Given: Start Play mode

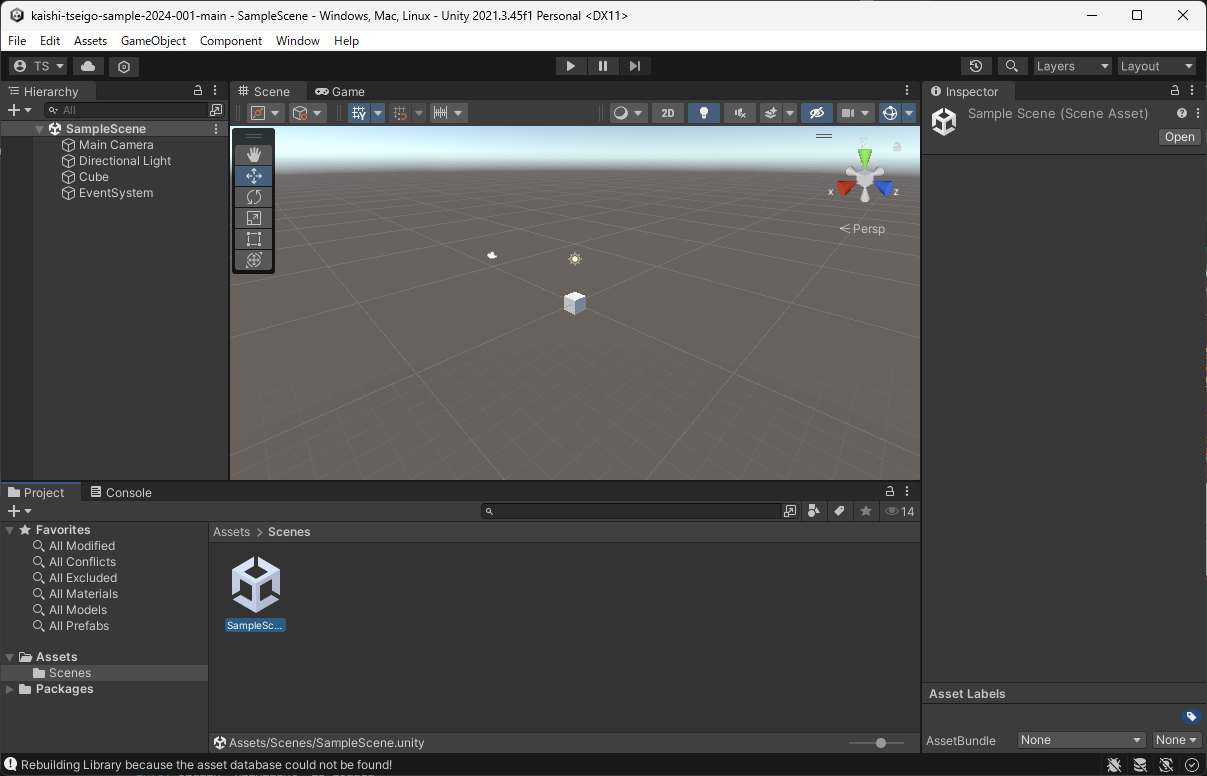Looking at the screenshot, I should (570, 66).
